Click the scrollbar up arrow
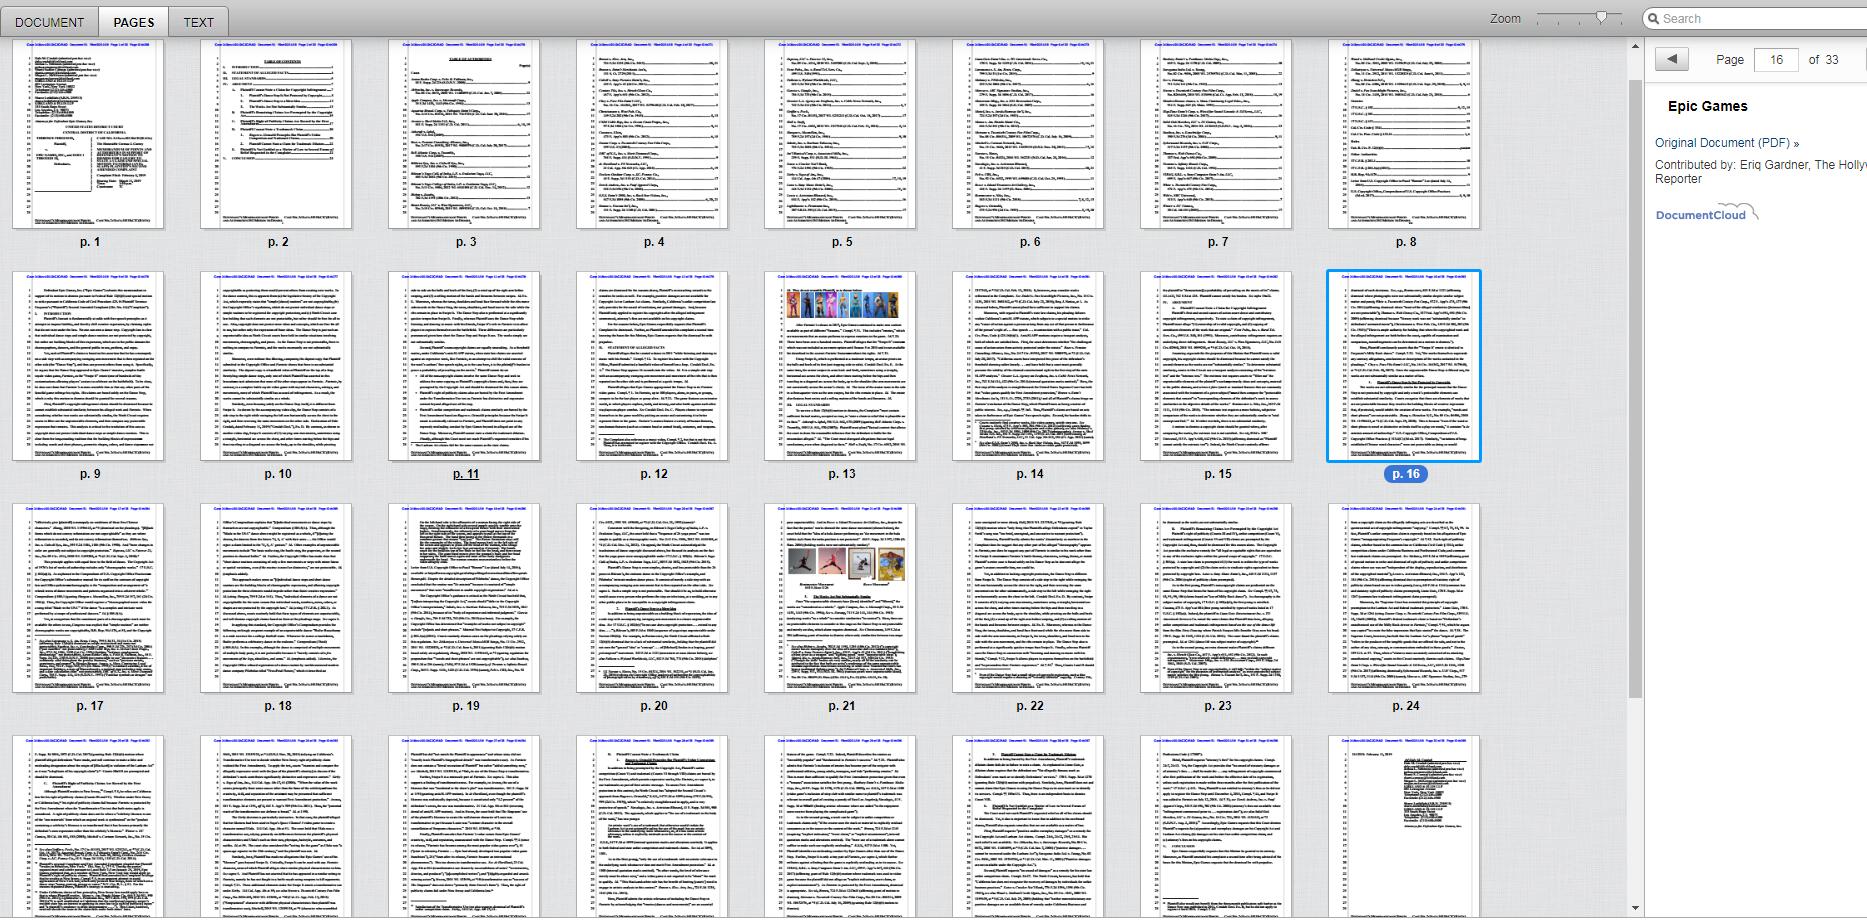Image resolution: width=1867 pixels, height=920 pixels. (1636, 47)
